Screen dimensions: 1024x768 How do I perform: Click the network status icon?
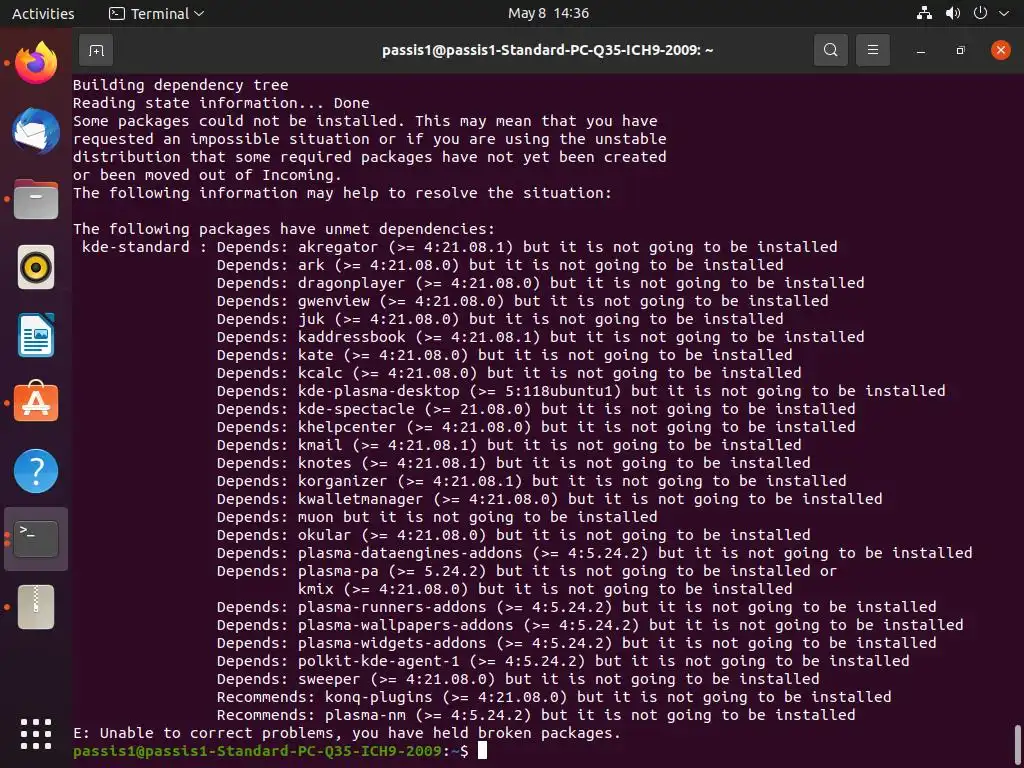coord(924,13)
